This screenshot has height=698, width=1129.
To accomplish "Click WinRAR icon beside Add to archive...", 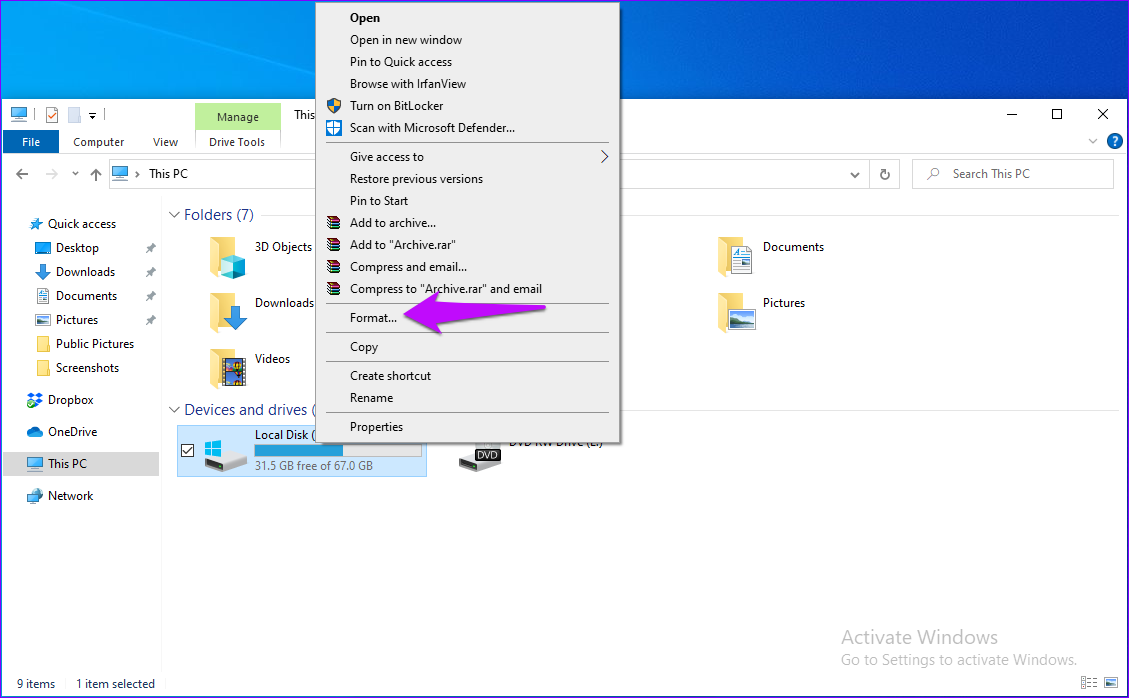I will [x=333, y=223].
